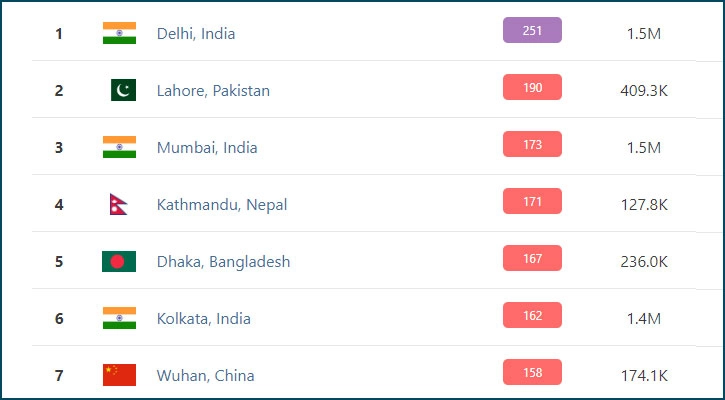Open the Mumbai, India city link
The width and height of the screenshot is (725, 400).
pyautogui.click(x=207, y=148)
